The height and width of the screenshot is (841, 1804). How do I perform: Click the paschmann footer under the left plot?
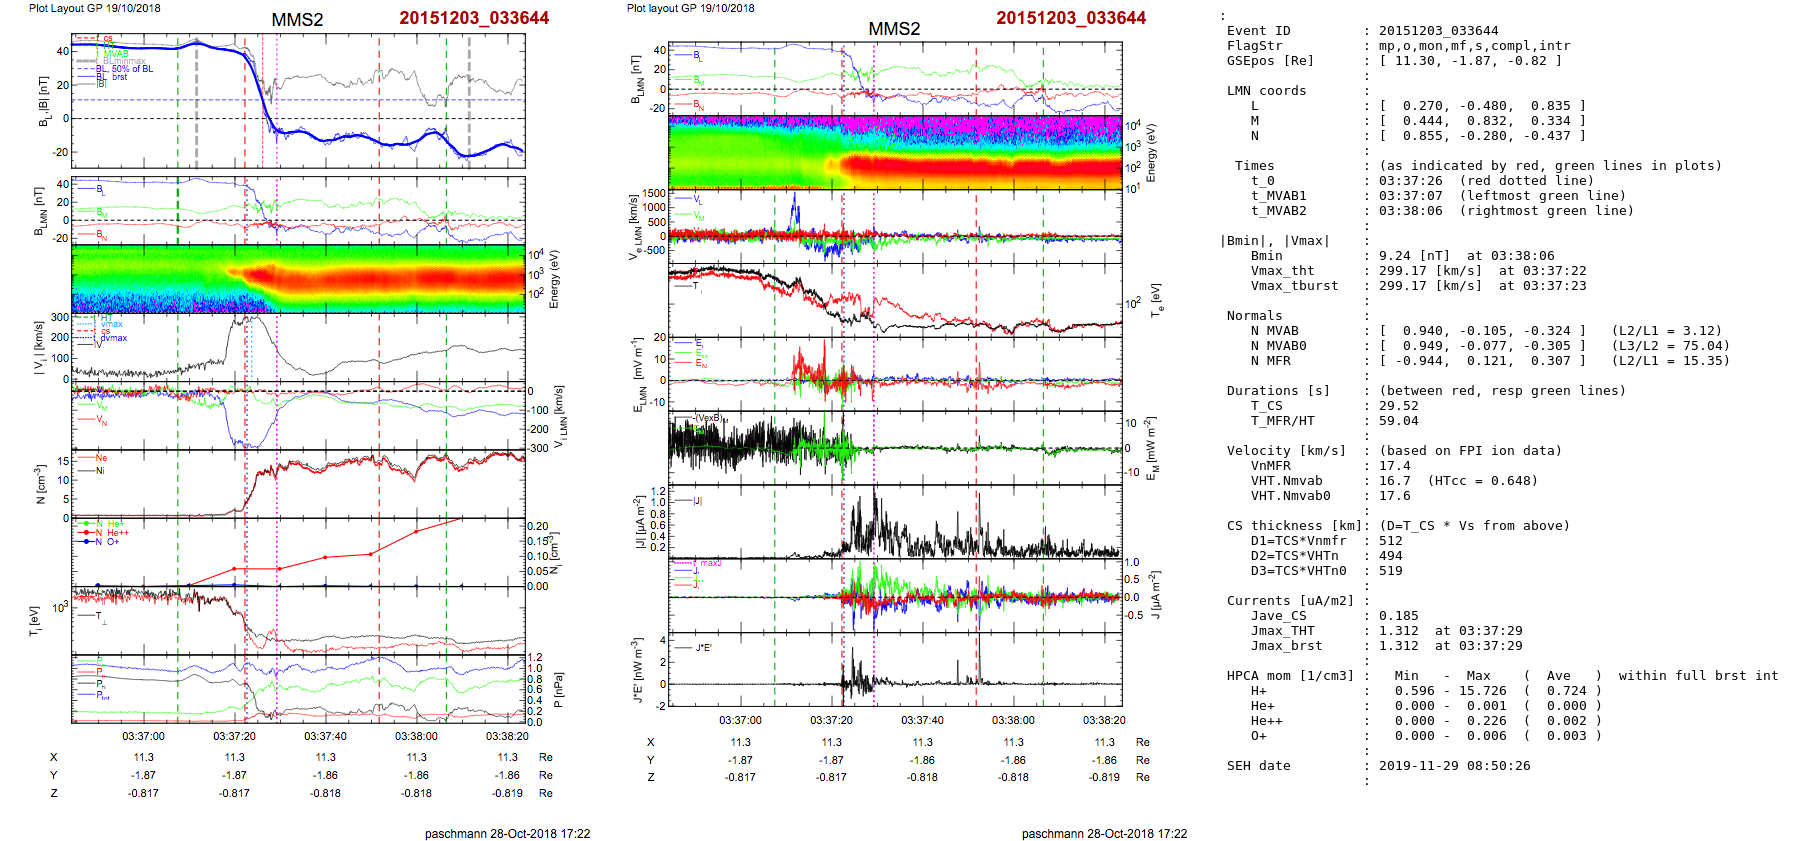(507, 833)
